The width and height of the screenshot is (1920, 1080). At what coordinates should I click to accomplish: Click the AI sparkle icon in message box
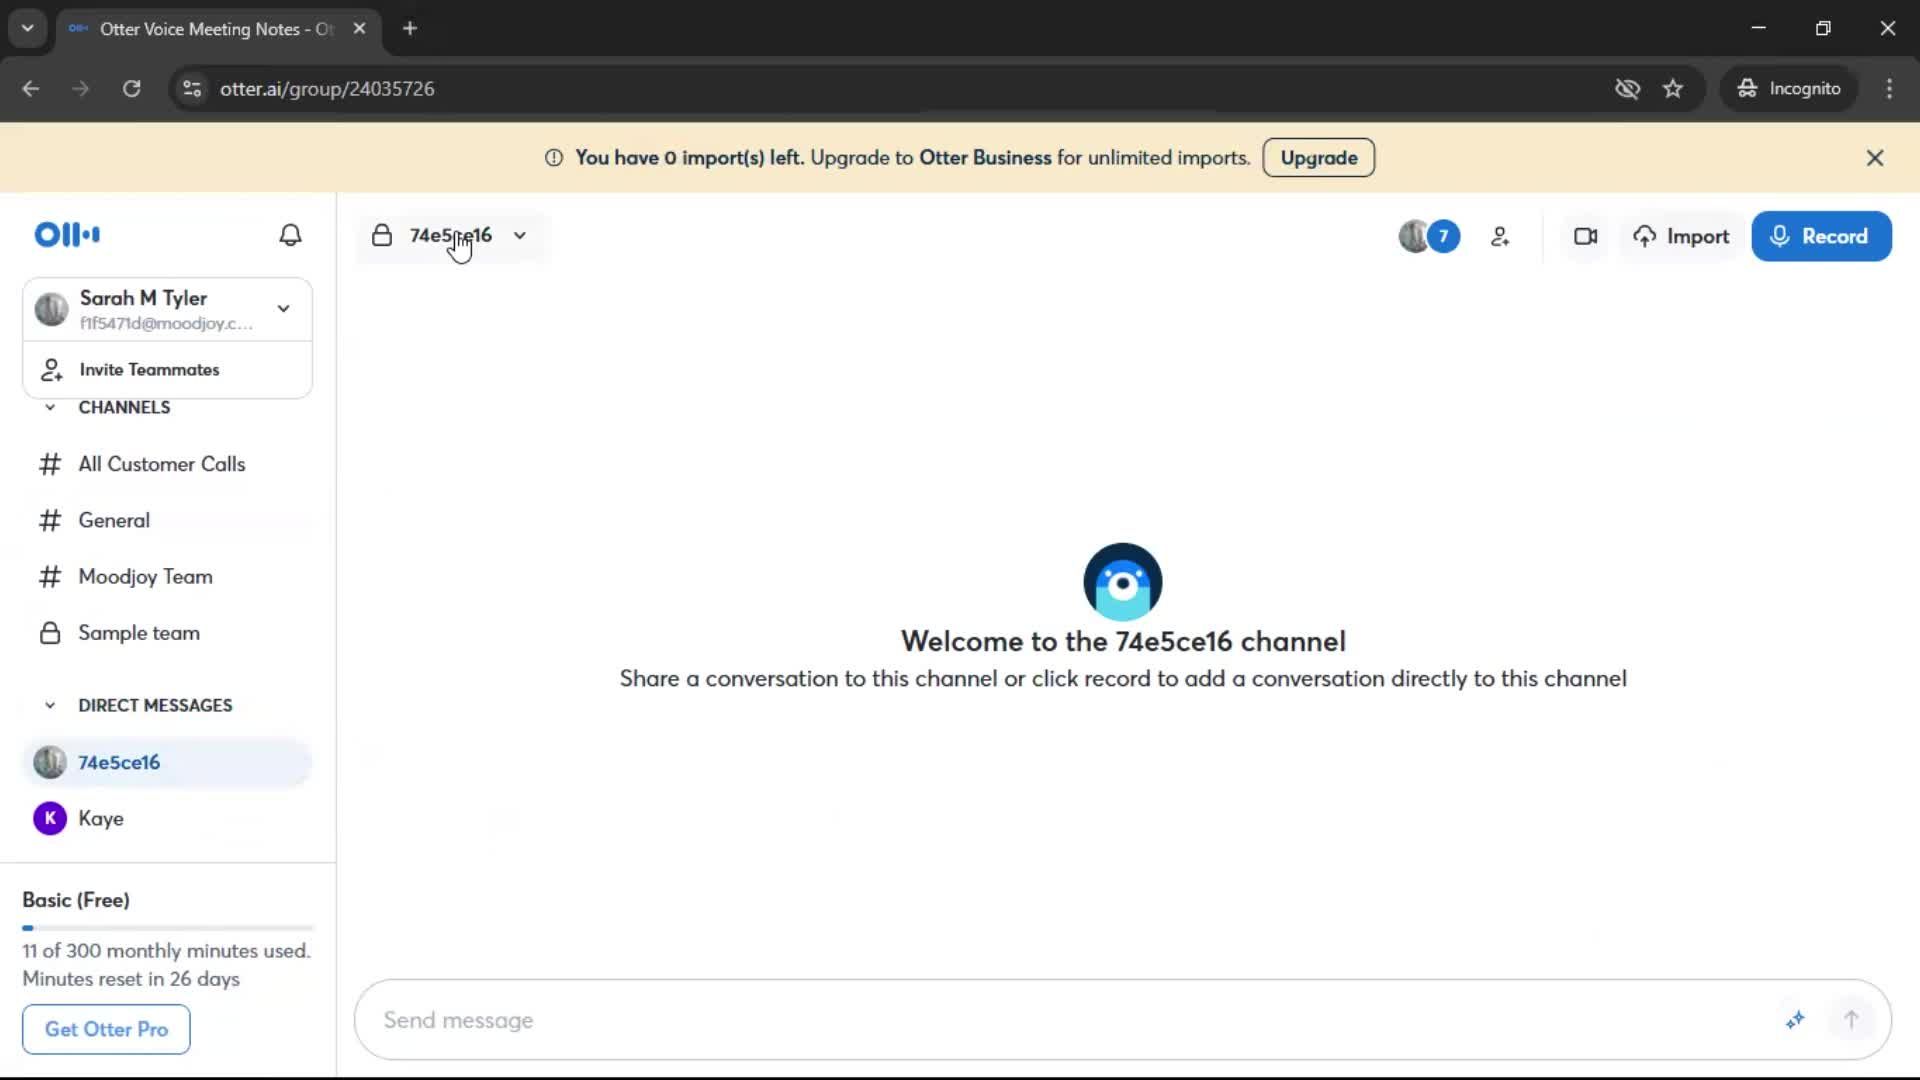(x=1795, y=1020)
